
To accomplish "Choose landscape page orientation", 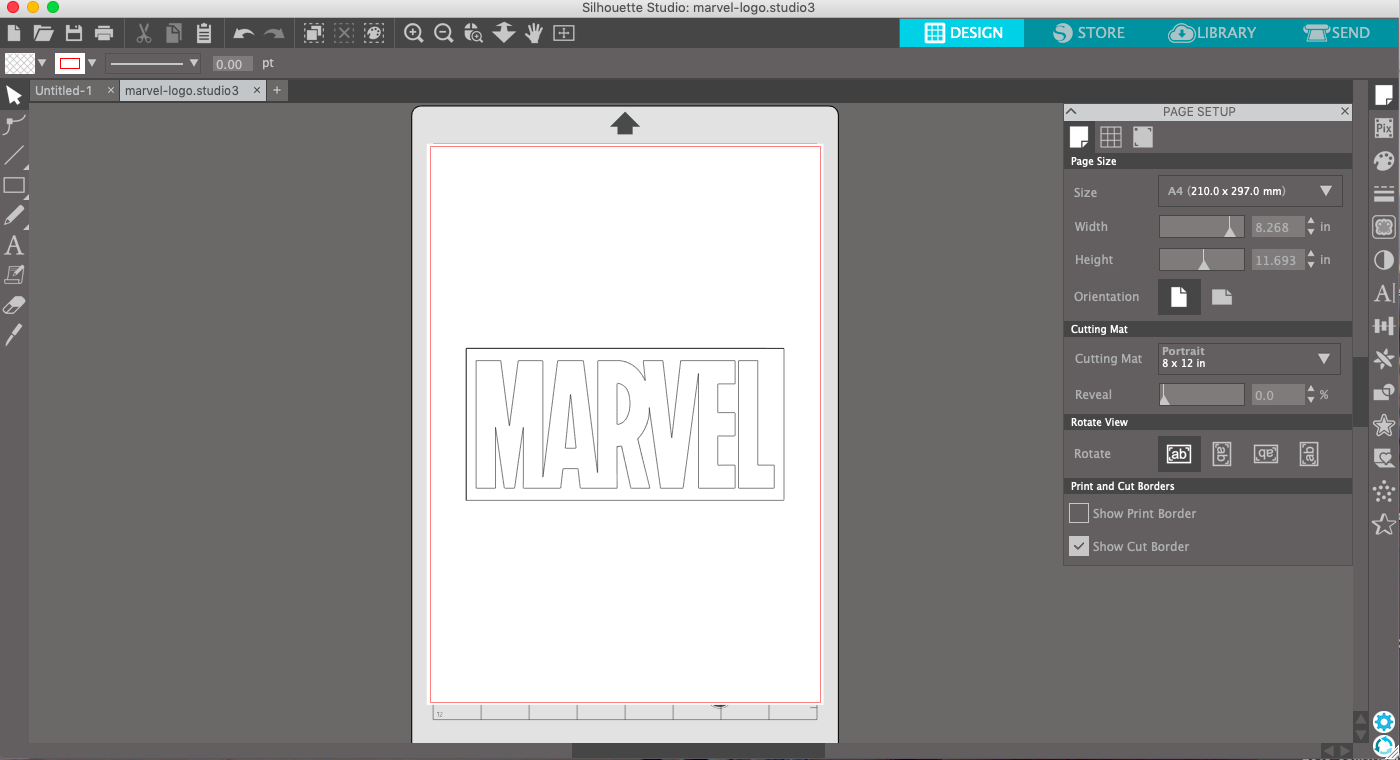I will pos(1222,296).
